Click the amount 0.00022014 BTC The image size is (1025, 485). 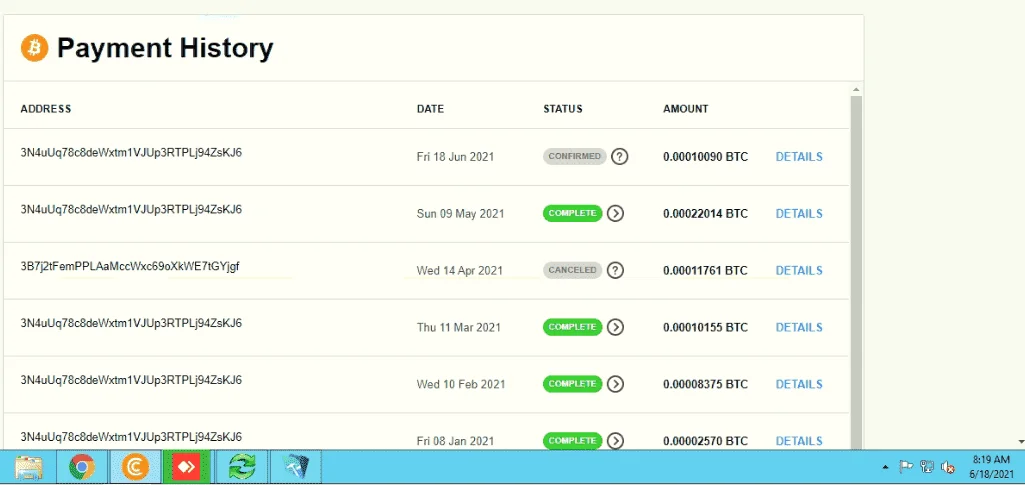[705, 214]
